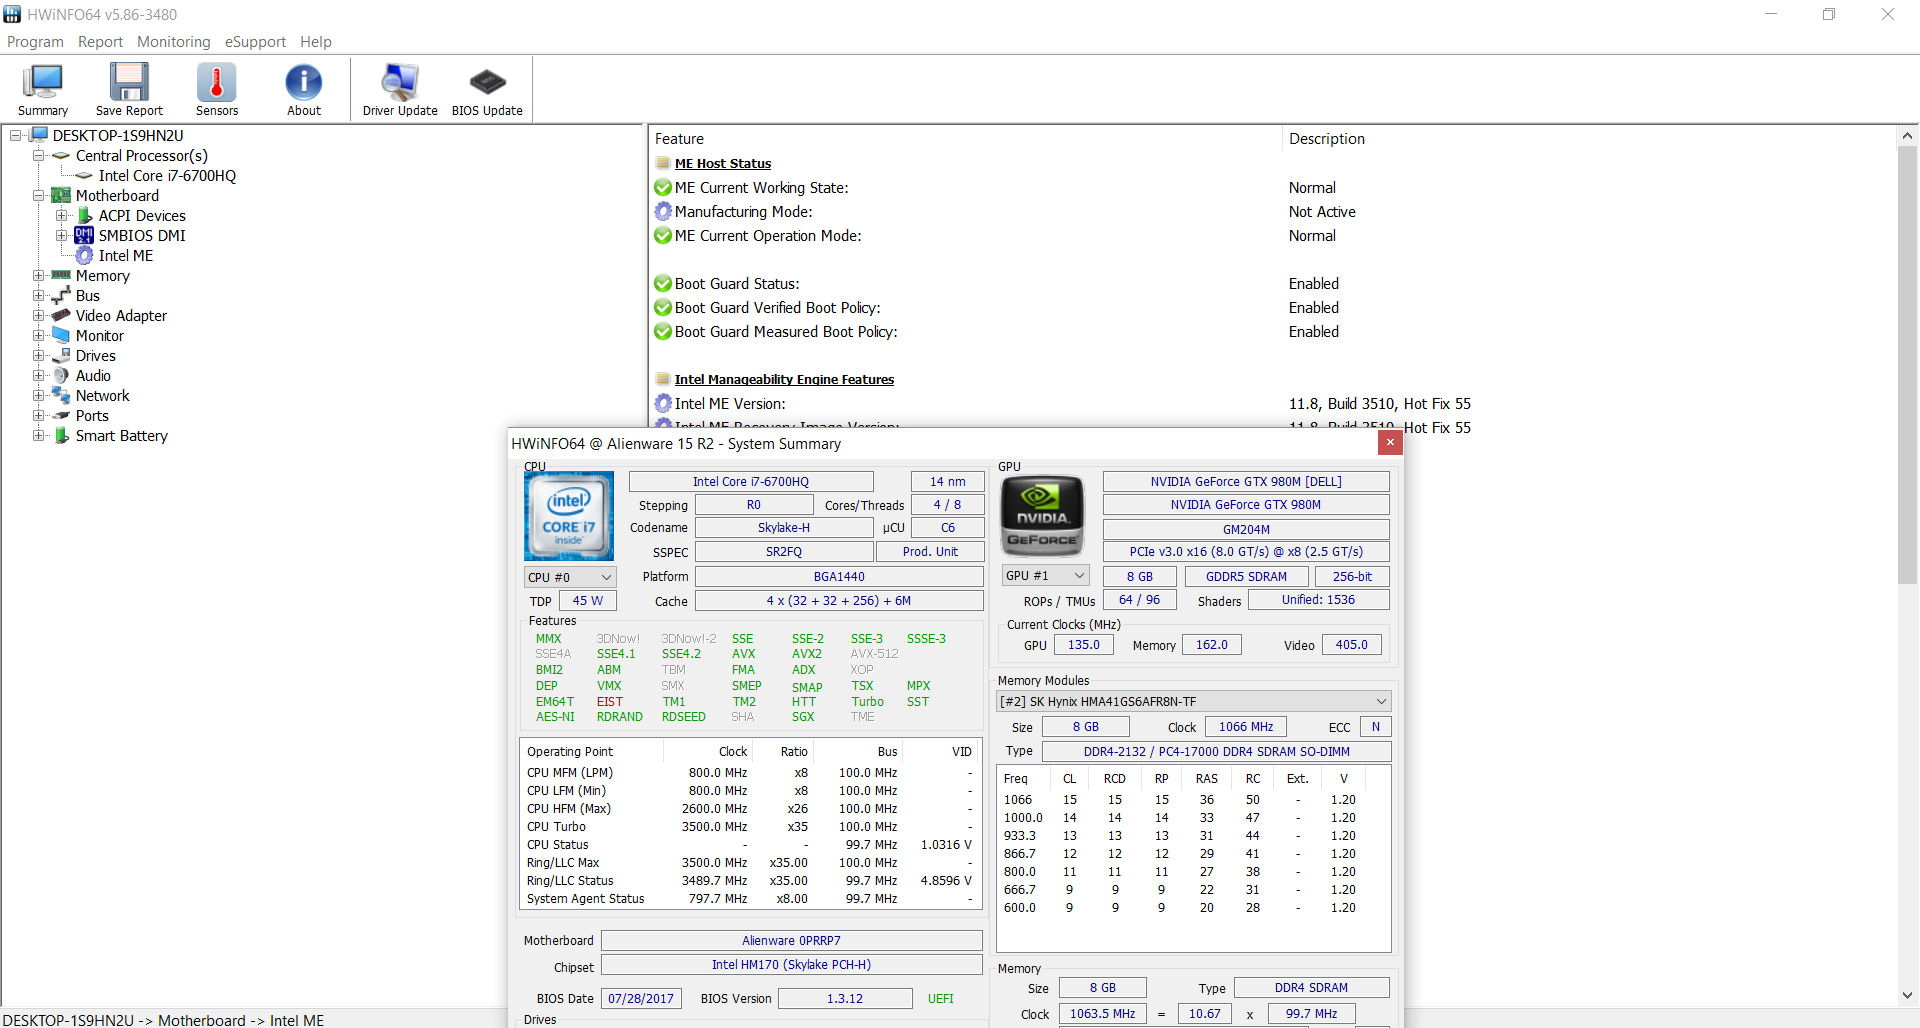Screen dimensions: 1920x1028
Task: Click the Network tree icon
Action: (x=61, y=395)
